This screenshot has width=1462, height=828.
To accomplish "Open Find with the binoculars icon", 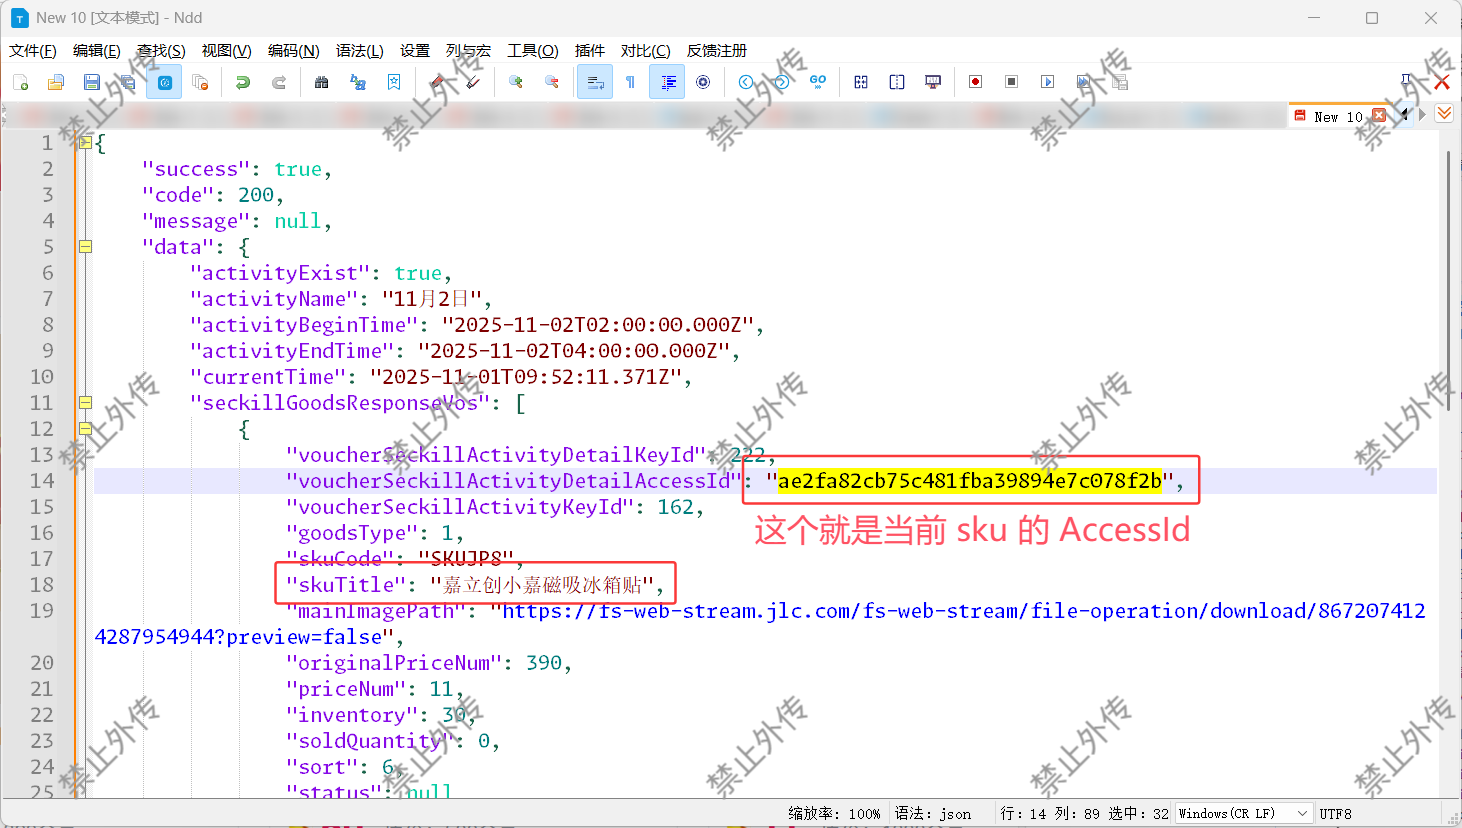I will pyautogui.click(x=322, y=82).
